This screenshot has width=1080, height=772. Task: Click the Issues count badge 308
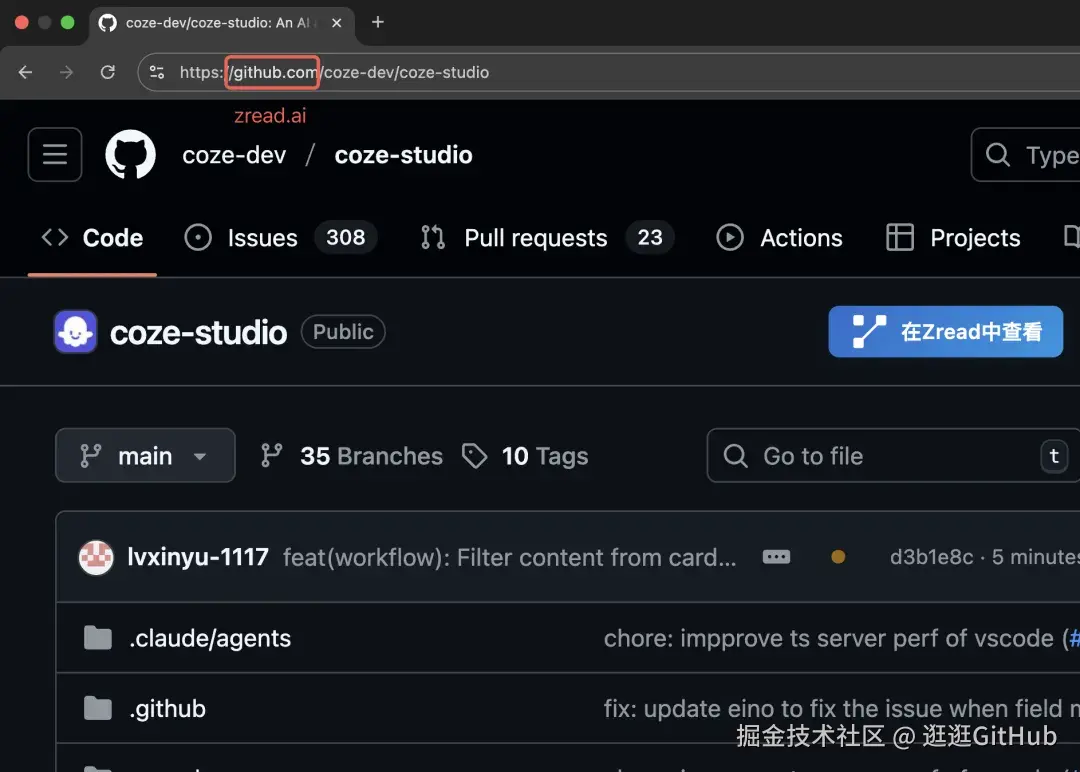[346, 238]
